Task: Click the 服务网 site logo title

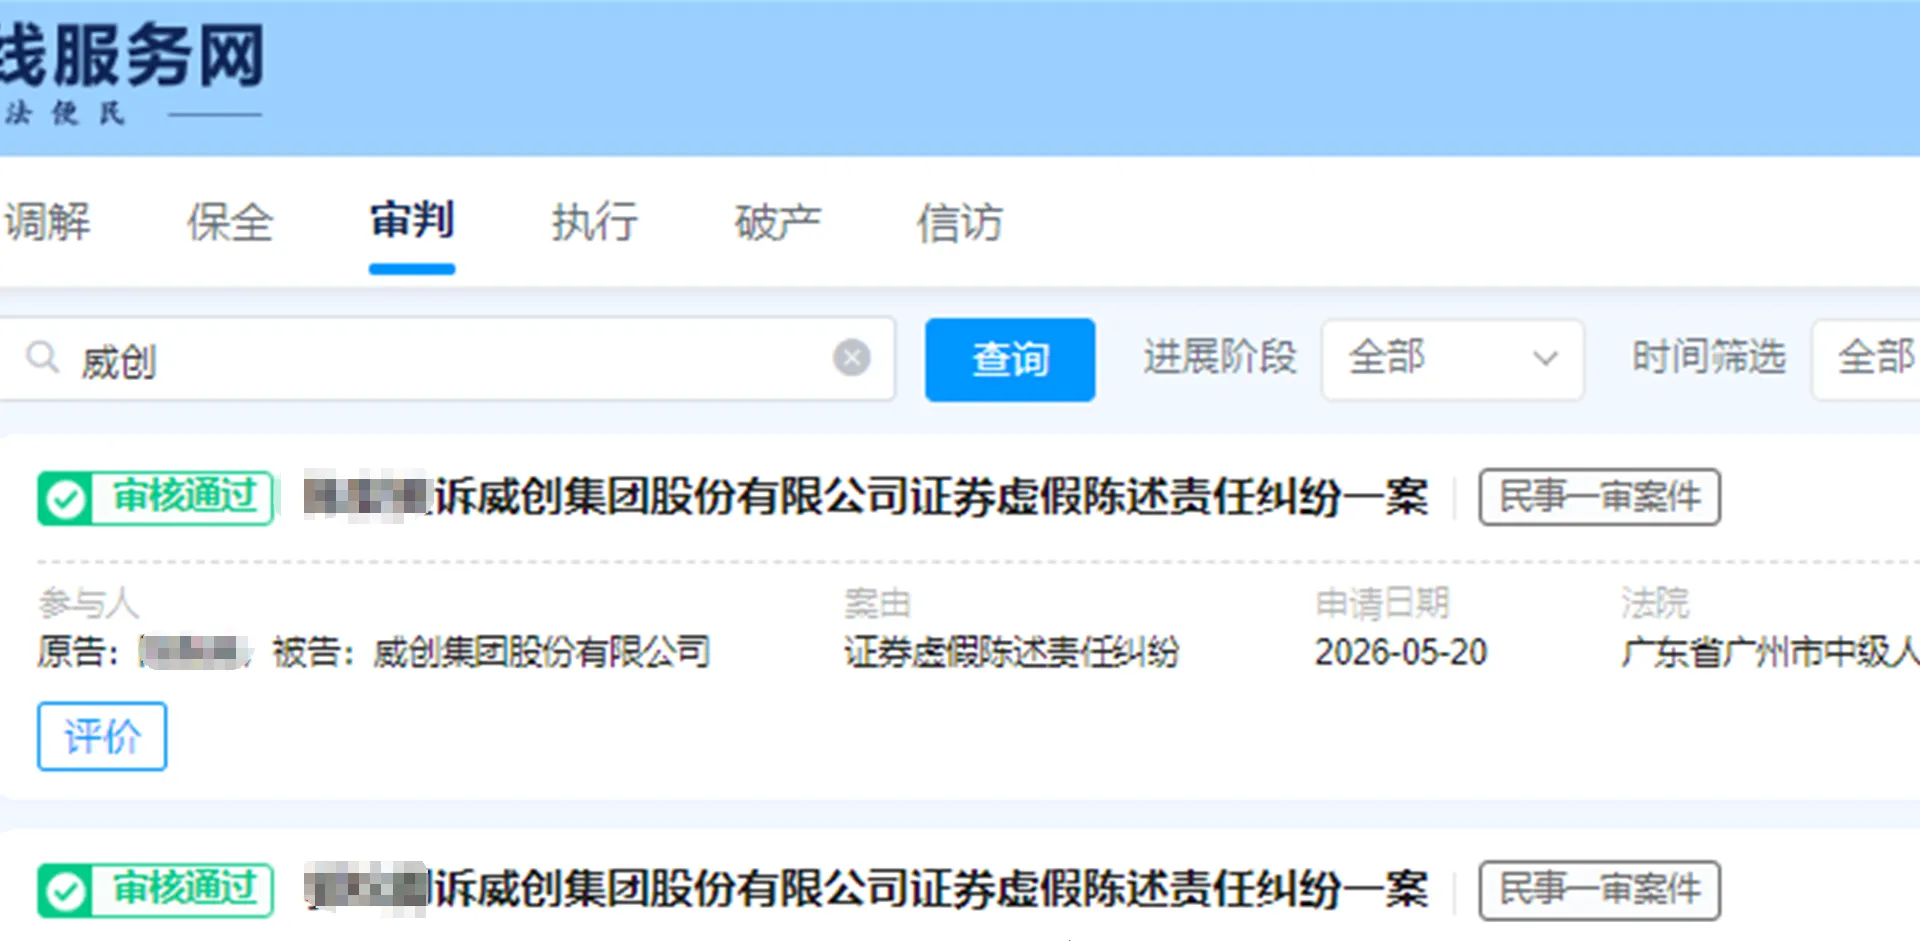Action: pos(131,55)
